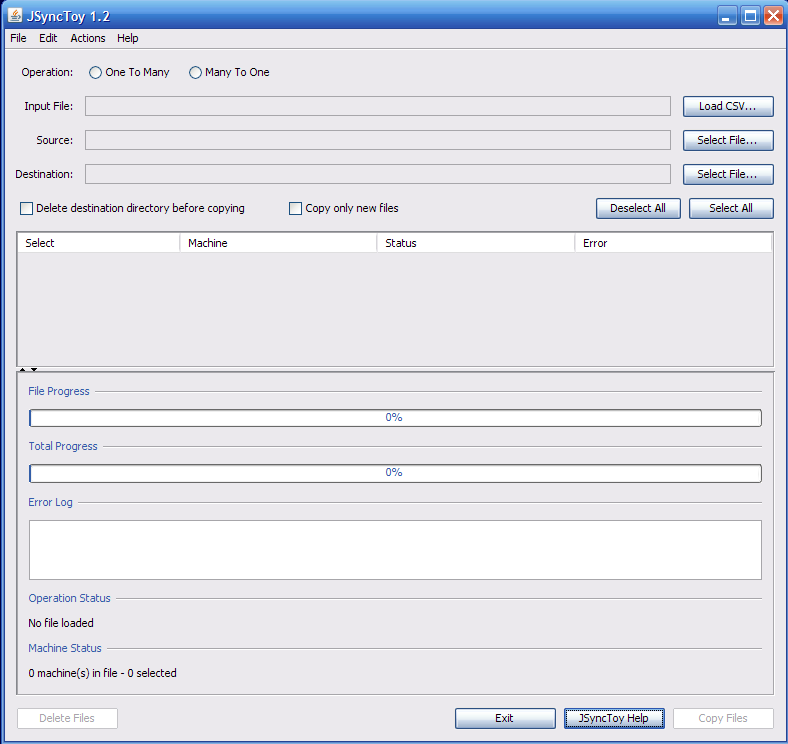This screenshot has width=788, height=744.
Task: Click the Exit button
Action: click(x=505, y=718)
